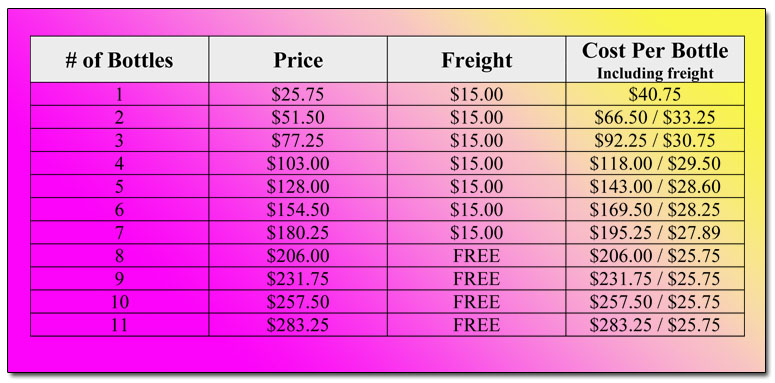This screenshot has height=383, width=775.
Task: Click the price $103.00 cell
Action: pos(298,163)
